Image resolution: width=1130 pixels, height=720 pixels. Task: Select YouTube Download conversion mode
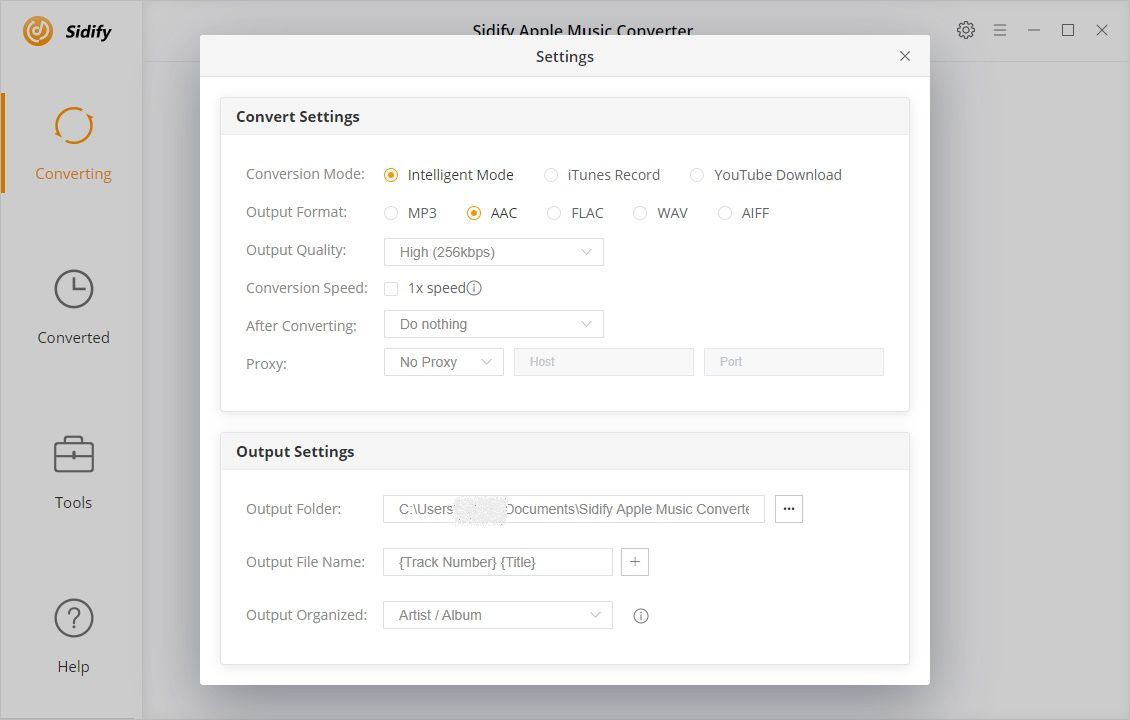pos(696,175)
